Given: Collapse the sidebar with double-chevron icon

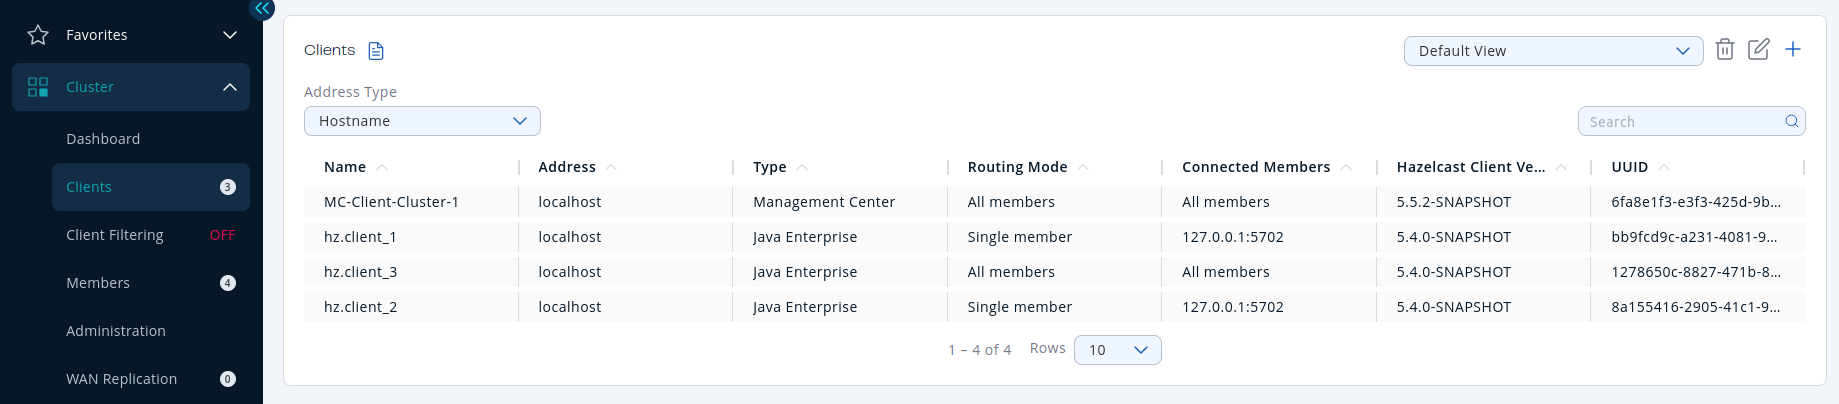Looking at the screenshot, I should (x=262, y=9).
